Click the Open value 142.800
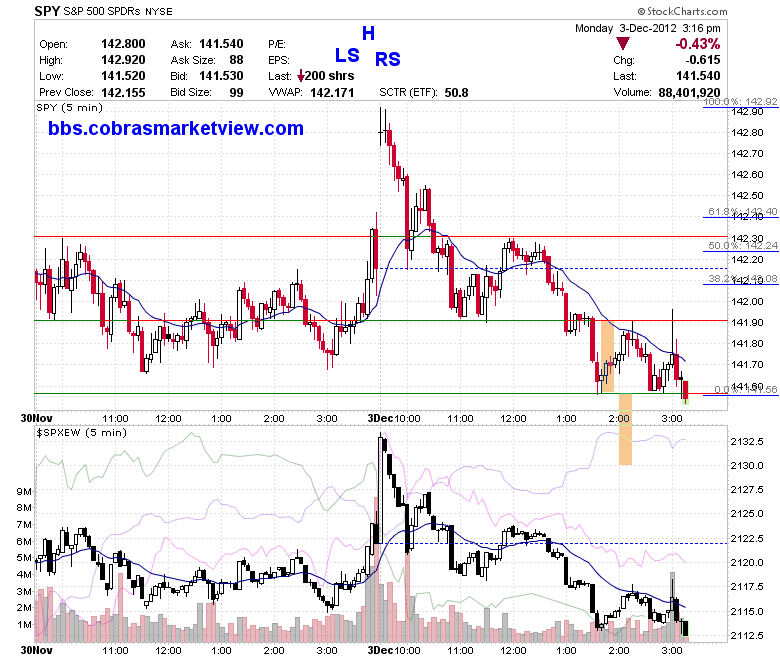The height and width of the screenshot is (659, 780). coord(123,44)
